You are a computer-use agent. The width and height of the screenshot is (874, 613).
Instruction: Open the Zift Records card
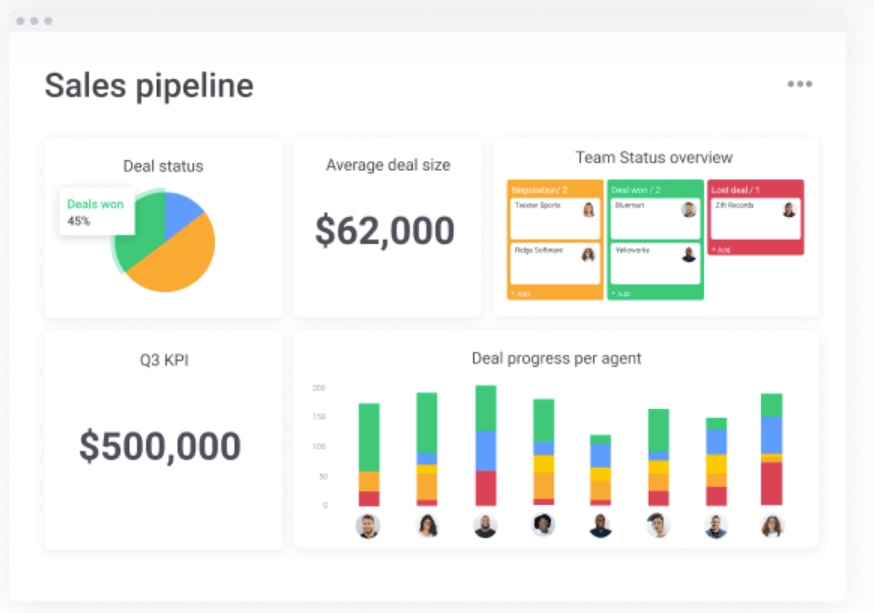755,218
